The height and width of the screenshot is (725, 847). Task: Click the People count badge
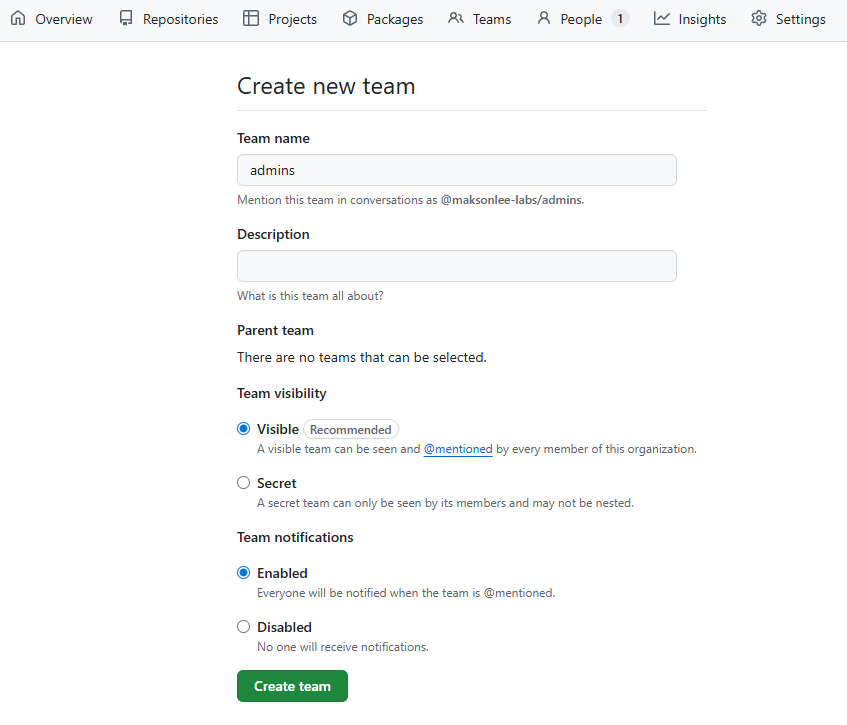[620, 19]
